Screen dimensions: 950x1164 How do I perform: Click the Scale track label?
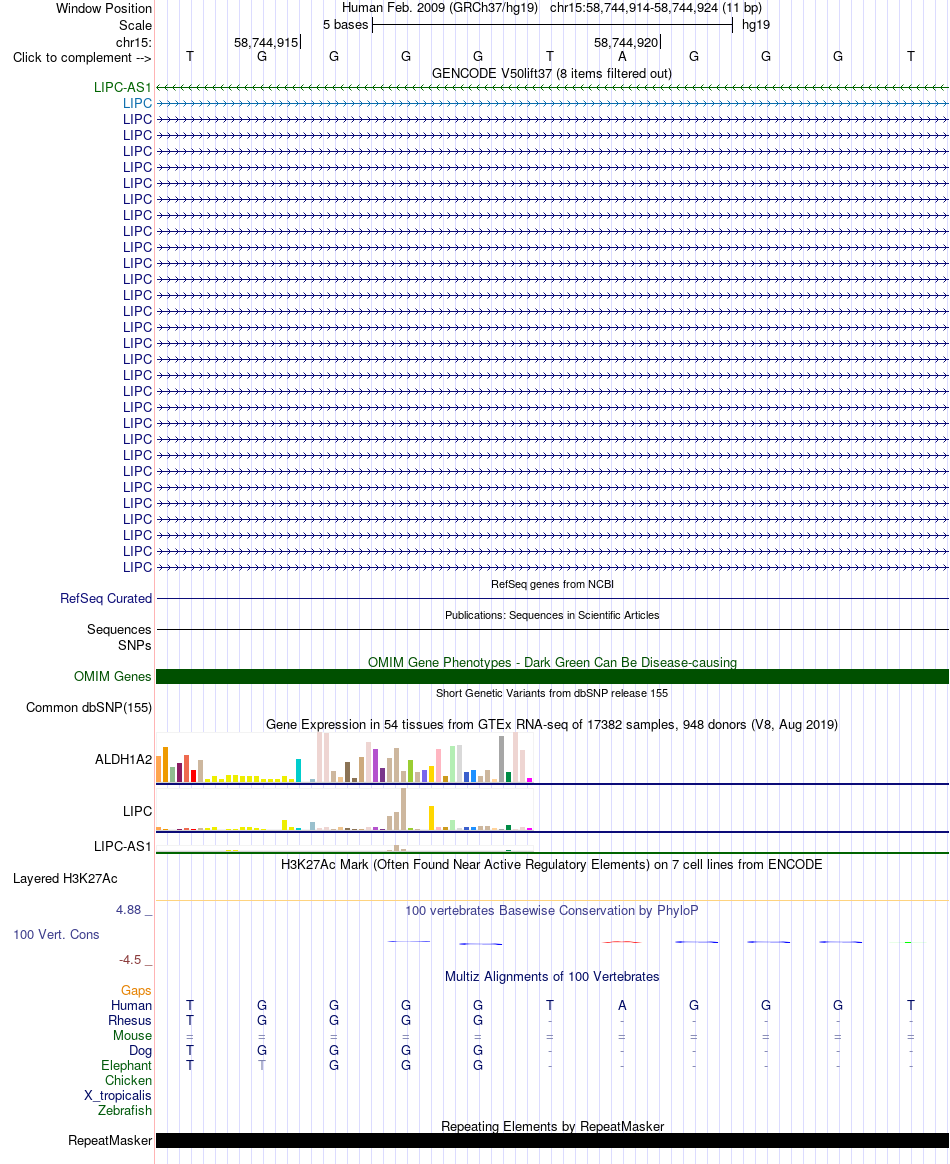[135, 25]
